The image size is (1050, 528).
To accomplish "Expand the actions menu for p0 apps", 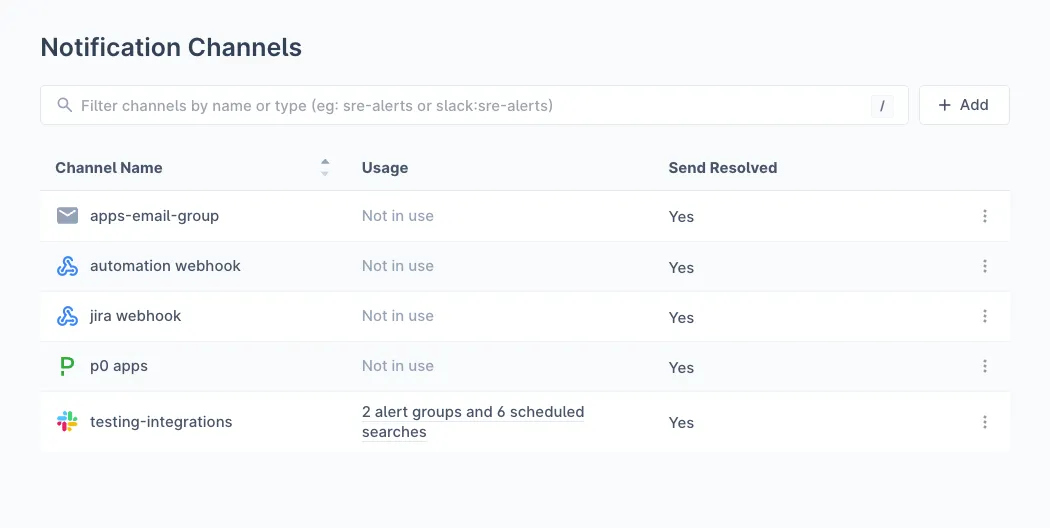I will [985, 366].
